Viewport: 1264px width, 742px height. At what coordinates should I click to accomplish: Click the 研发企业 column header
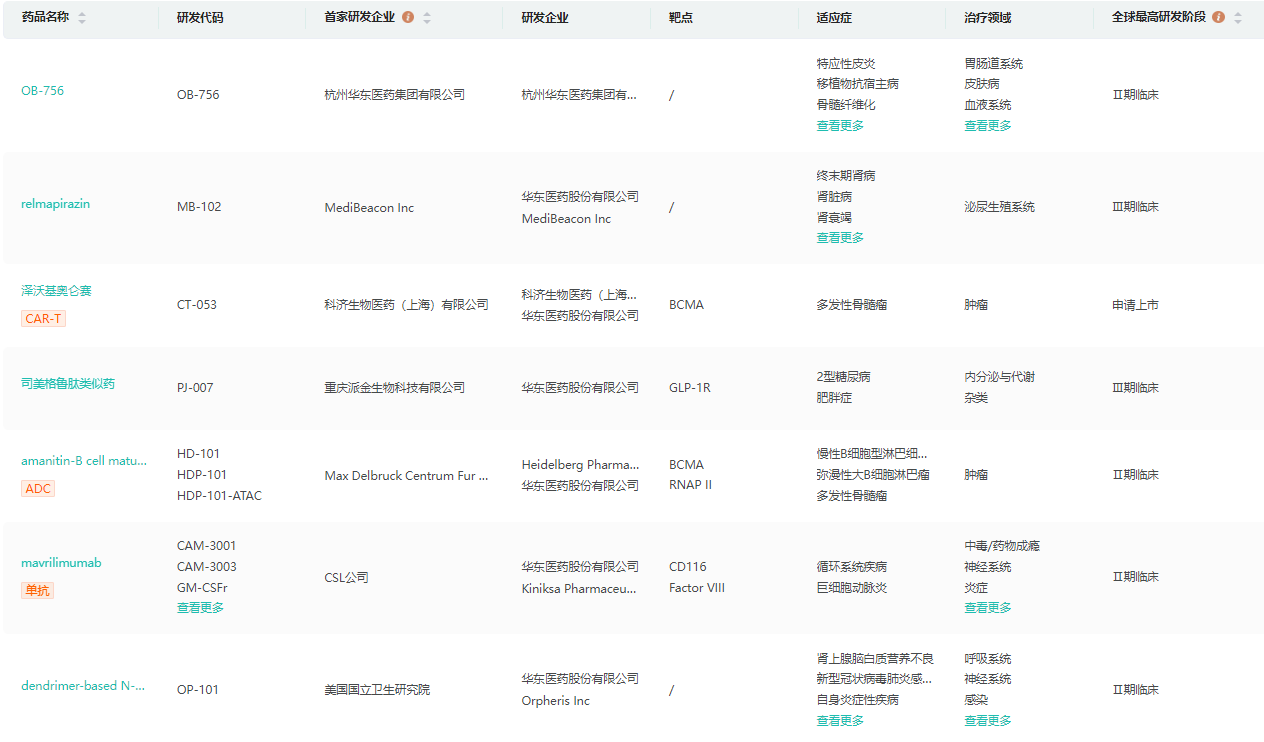[x=545, y=18]
